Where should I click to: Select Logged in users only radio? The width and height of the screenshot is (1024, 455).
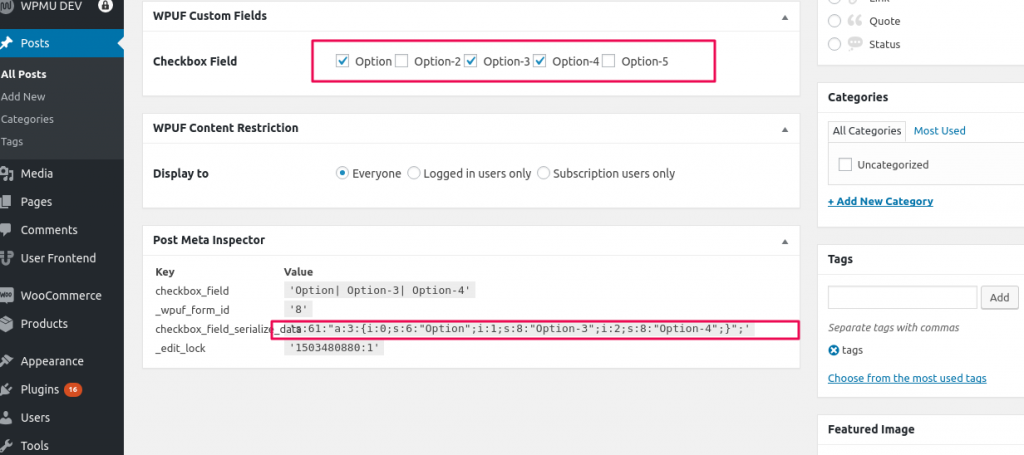(413, 174)
